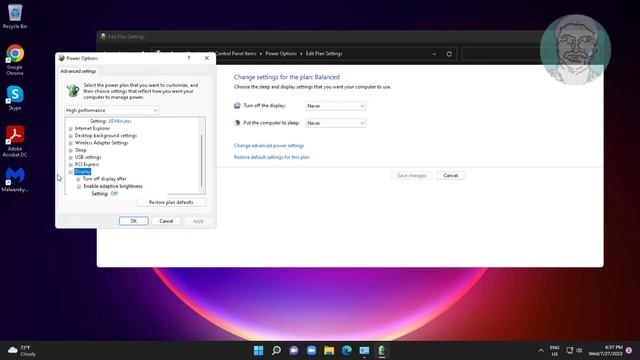This screenshot has height=360, width=640.
Task: Open the clock and date flyout
Action: click(x=606, y=351)
